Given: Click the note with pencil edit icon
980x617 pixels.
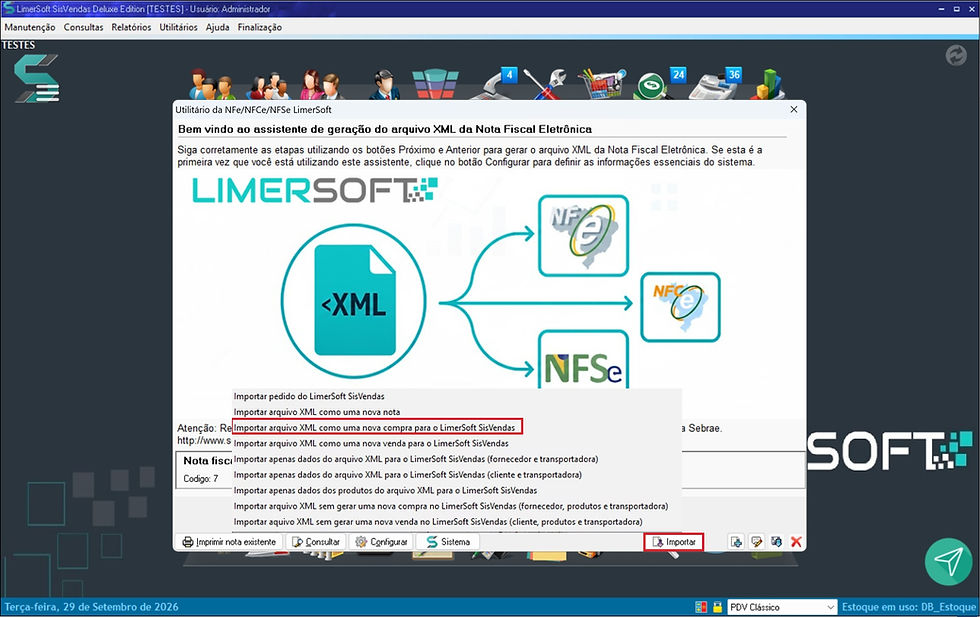Looking at the screenshot, I should click(x=756, y=542).
